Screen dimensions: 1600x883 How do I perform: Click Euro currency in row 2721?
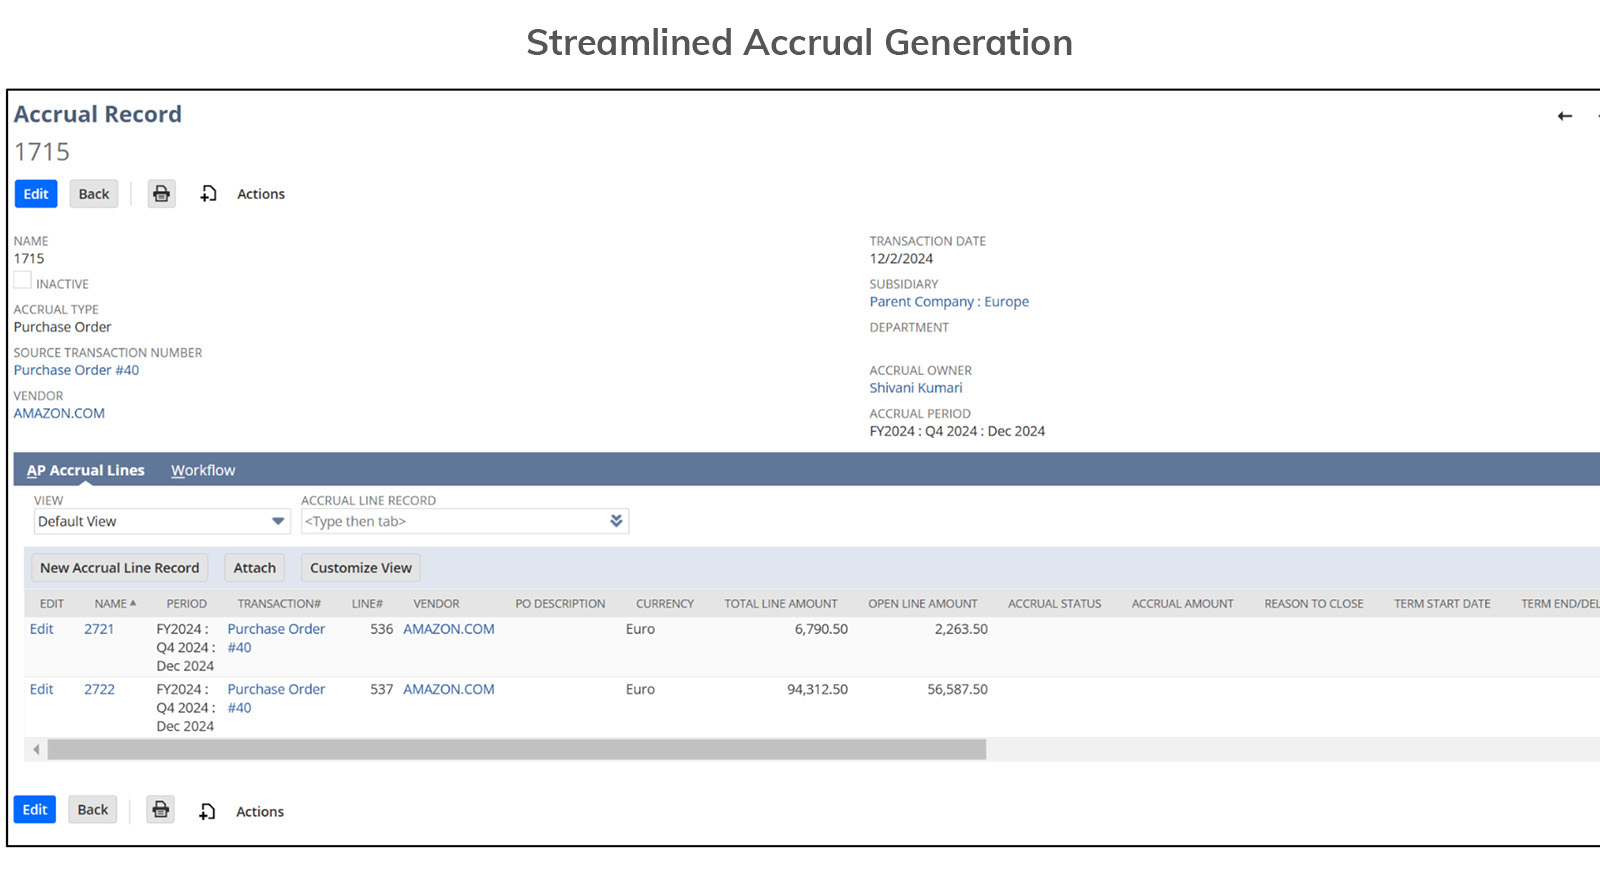[x=640, y=629]
